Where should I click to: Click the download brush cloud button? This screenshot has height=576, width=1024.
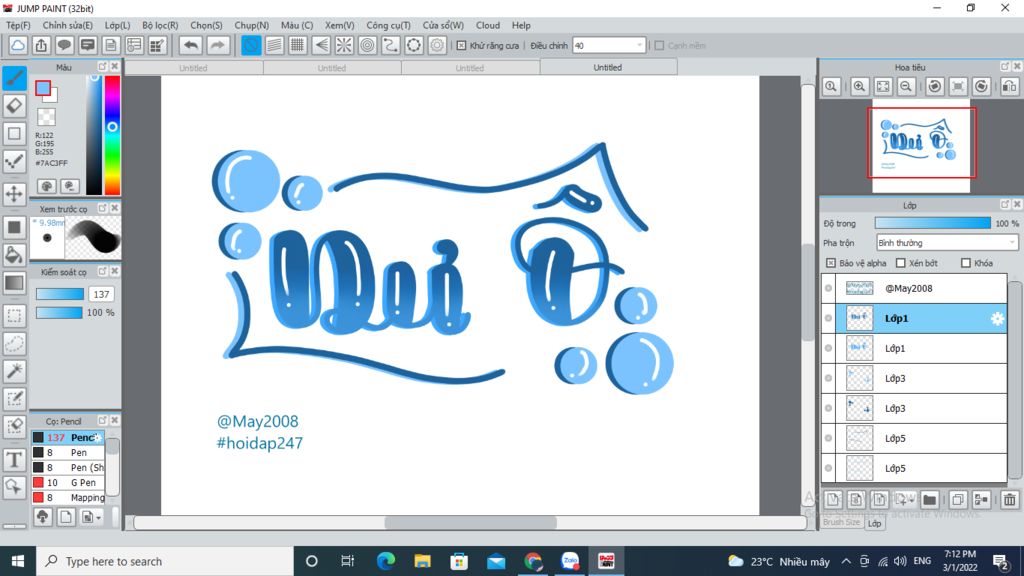pyautogui.click(x=42, y=517)
